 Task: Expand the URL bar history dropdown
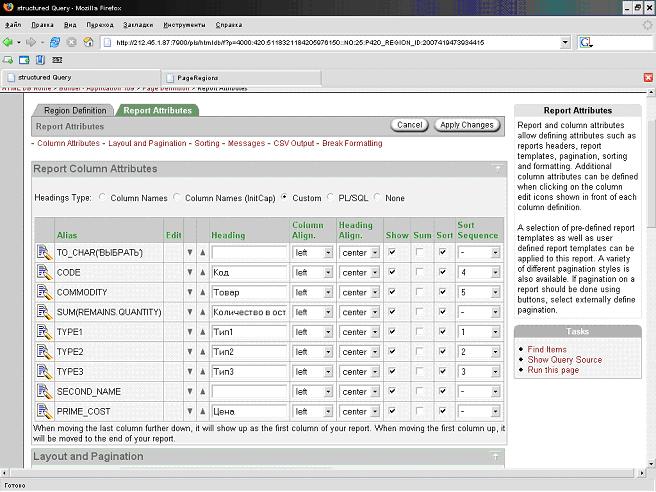click(x=565, y=42)
